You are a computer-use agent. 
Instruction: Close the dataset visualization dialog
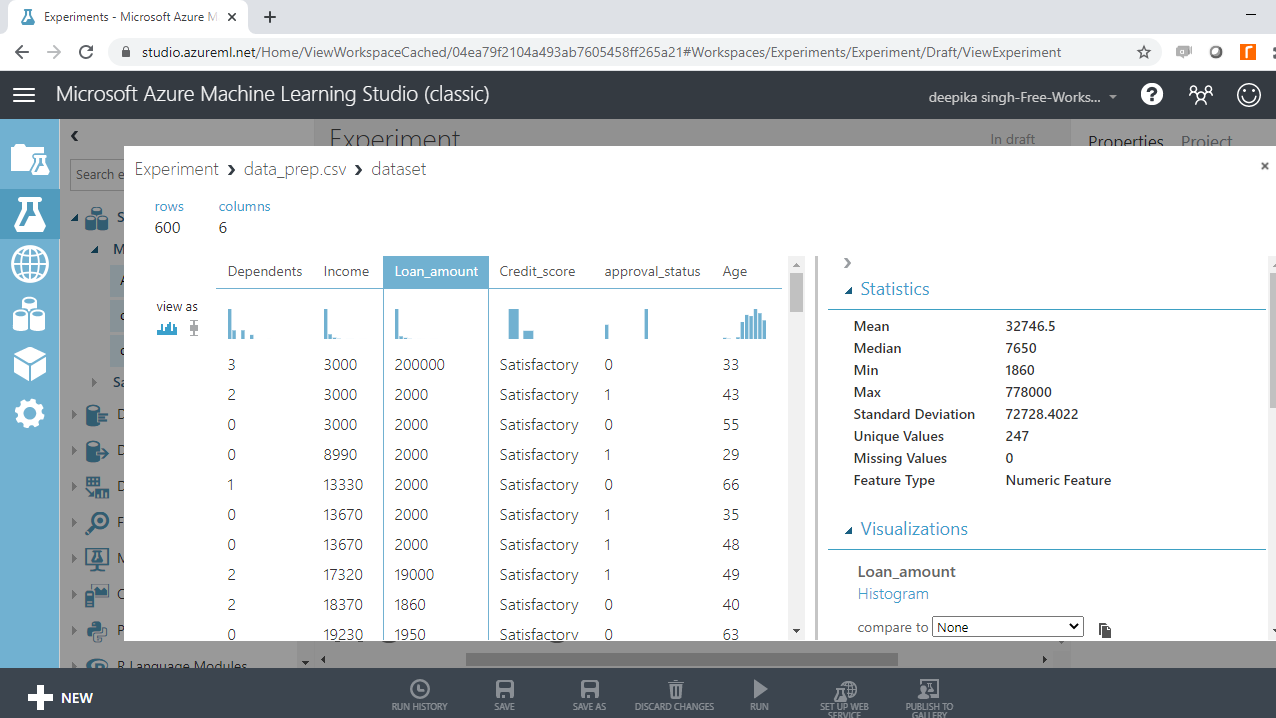coord(1264,166)
